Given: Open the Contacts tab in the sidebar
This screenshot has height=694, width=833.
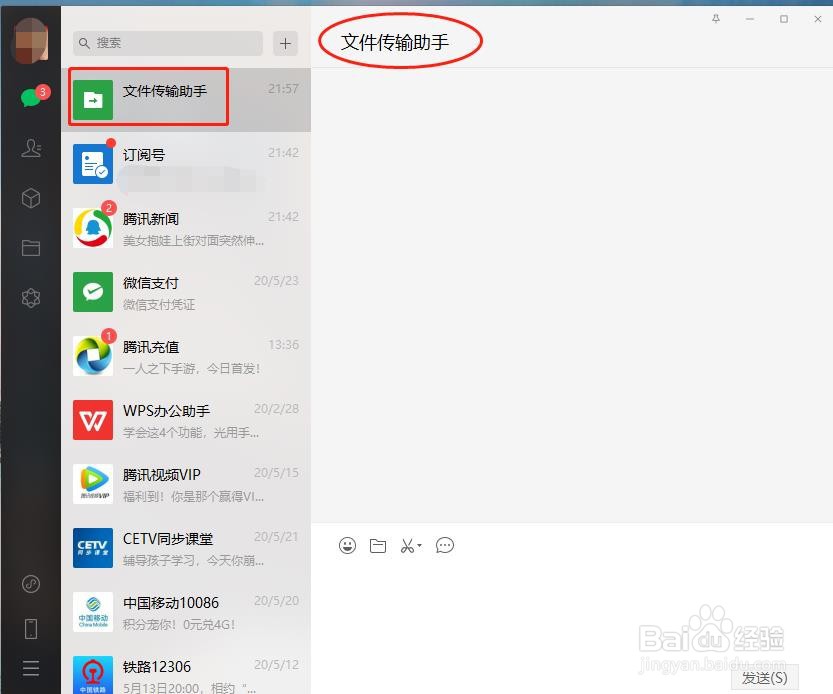Looking at the screenshot, I should click(x=31, y=148).
